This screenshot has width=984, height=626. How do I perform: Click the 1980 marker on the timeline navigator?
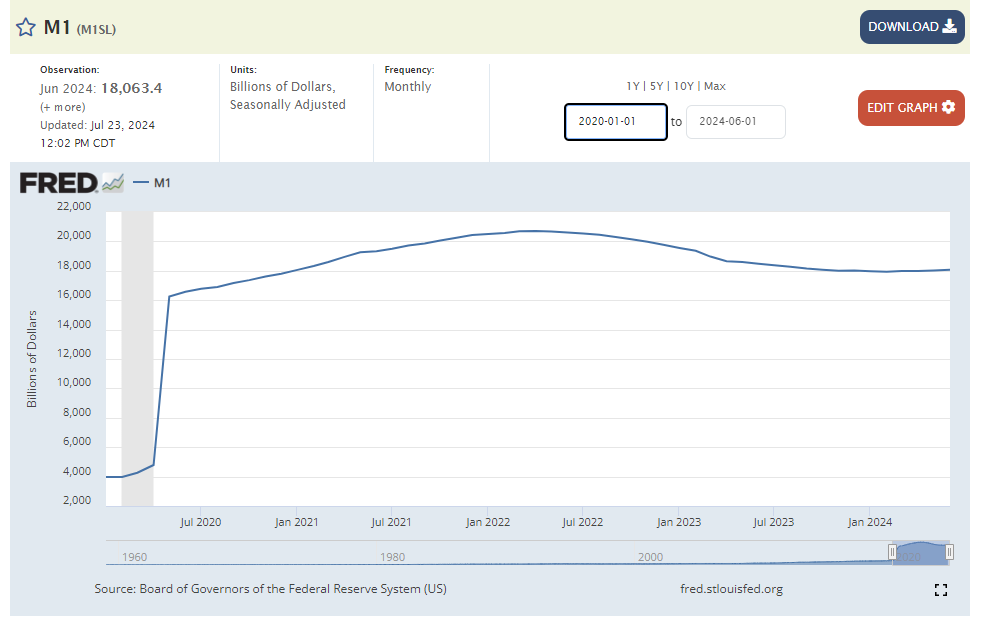(392, 557)
